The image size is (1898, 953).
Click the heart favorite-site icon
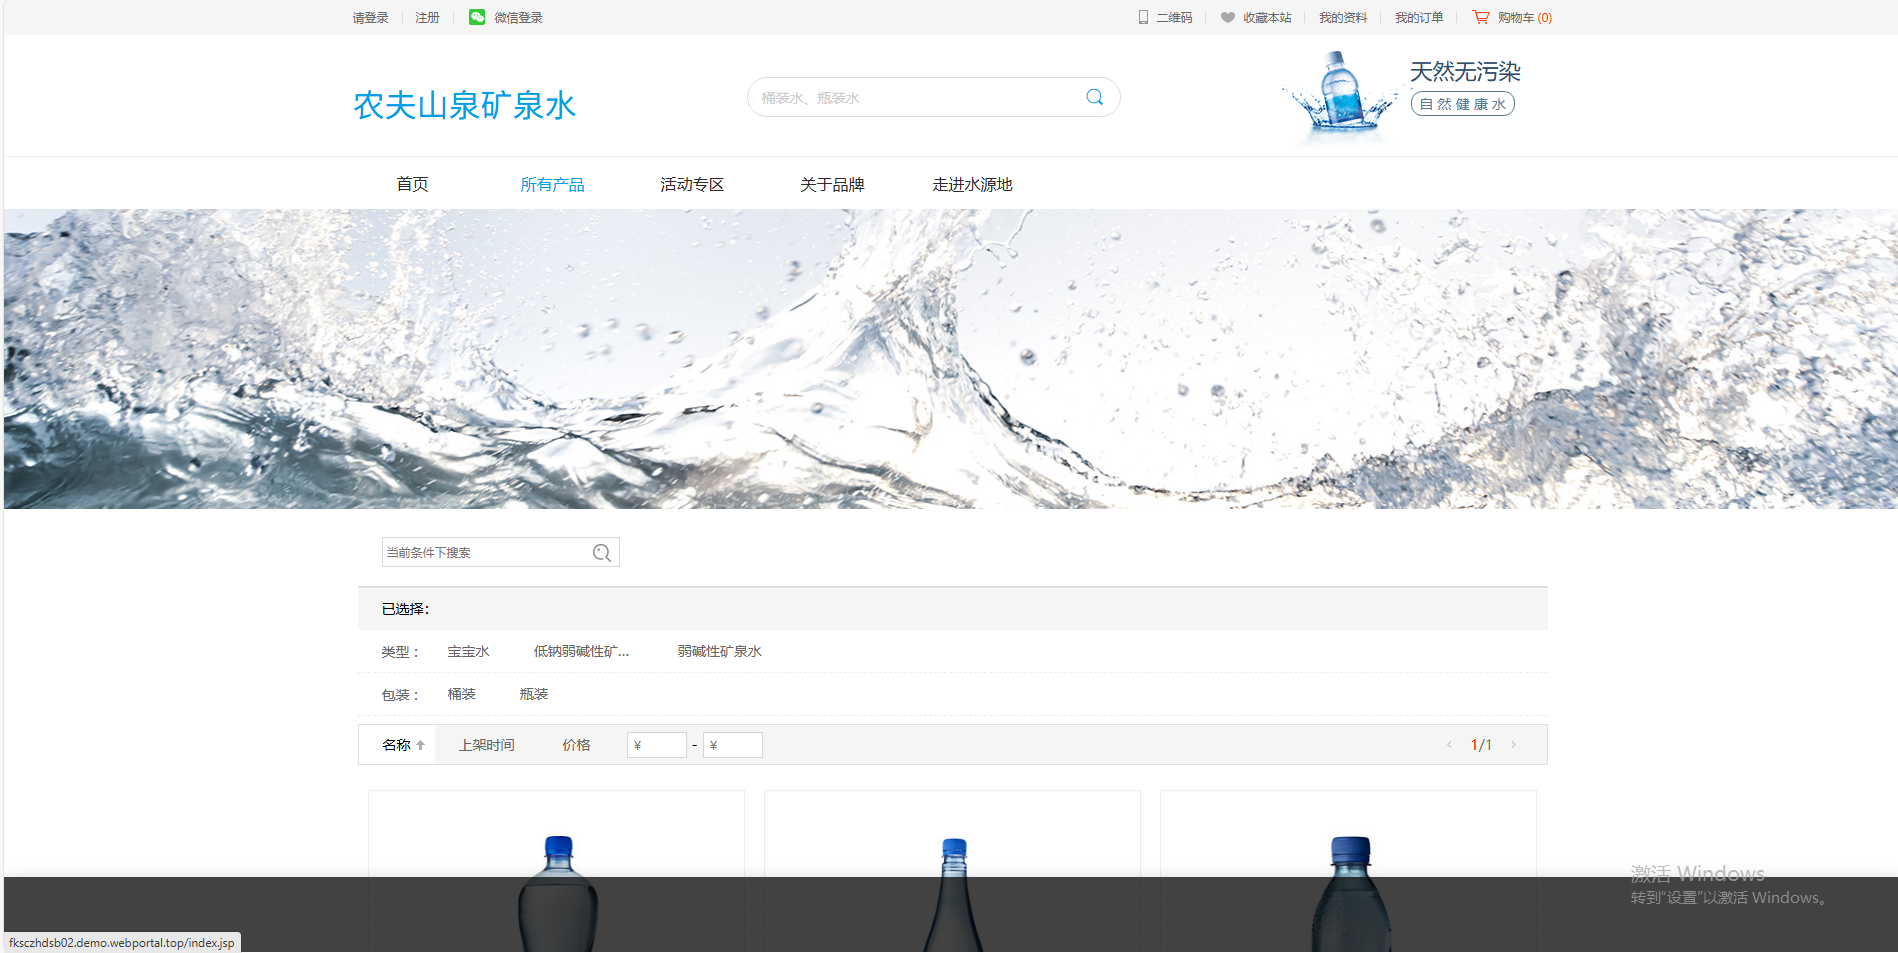coord(1228,17)
